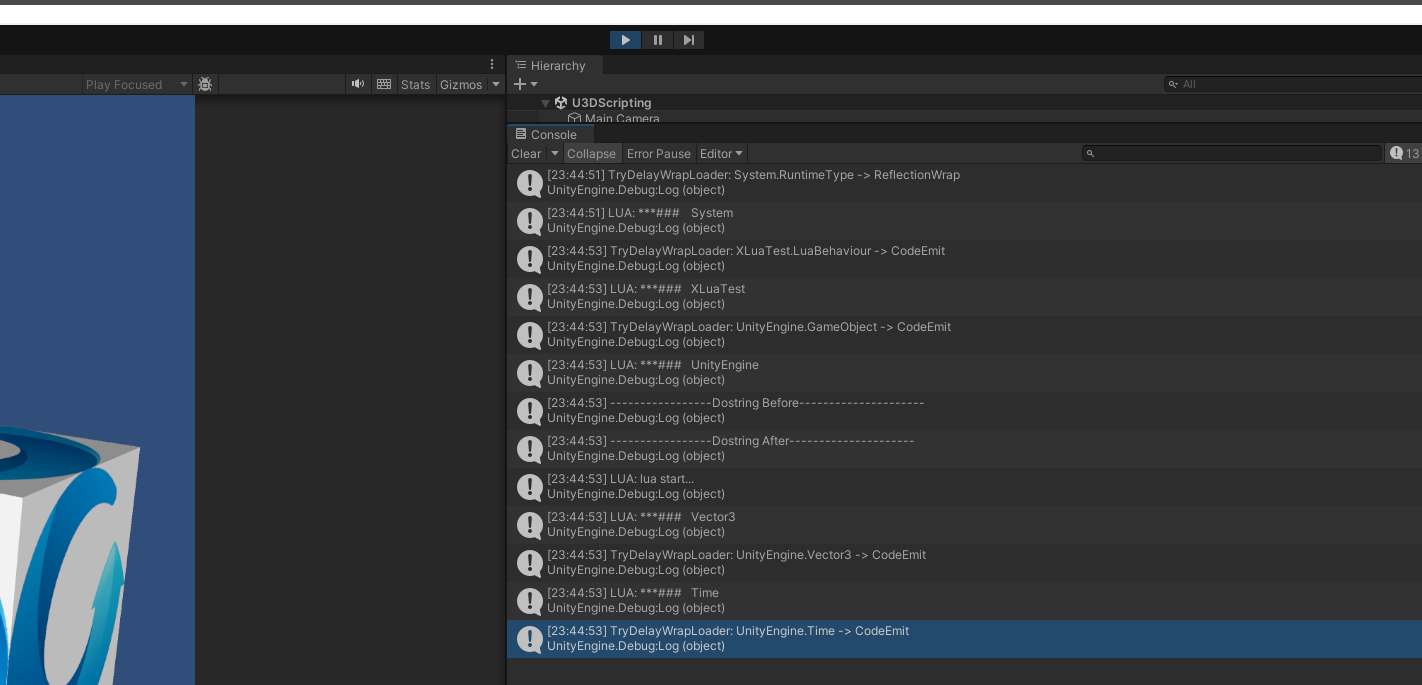Viewport: 1422px width, 685px height.
Task: Click the info icon beside Dostring Before entry
Action: click(x=529, y=411)
